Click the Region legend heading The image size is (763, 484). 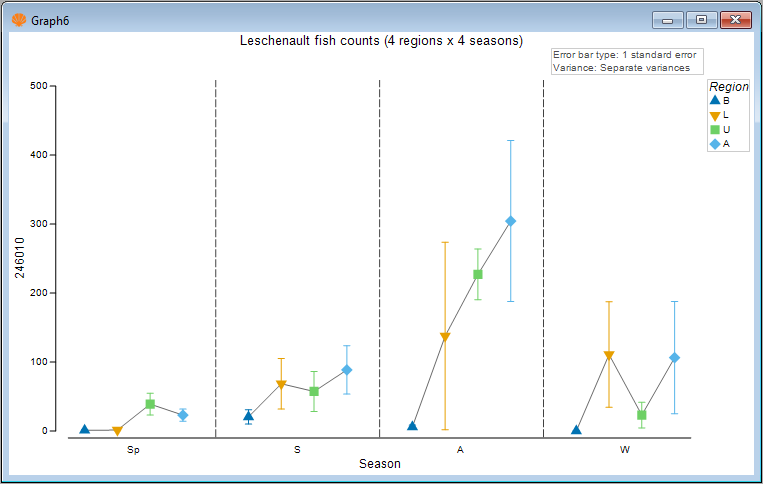[728, 87]
